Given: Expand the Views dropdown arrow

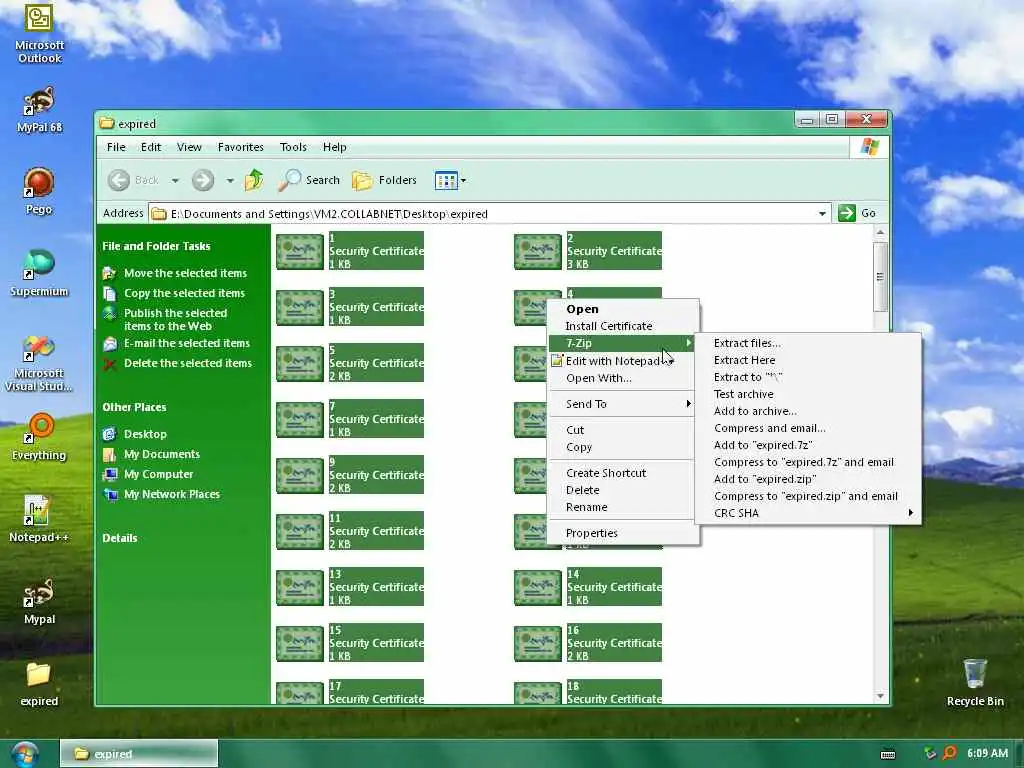Looking at the screenshot, I should coord(463,181).
